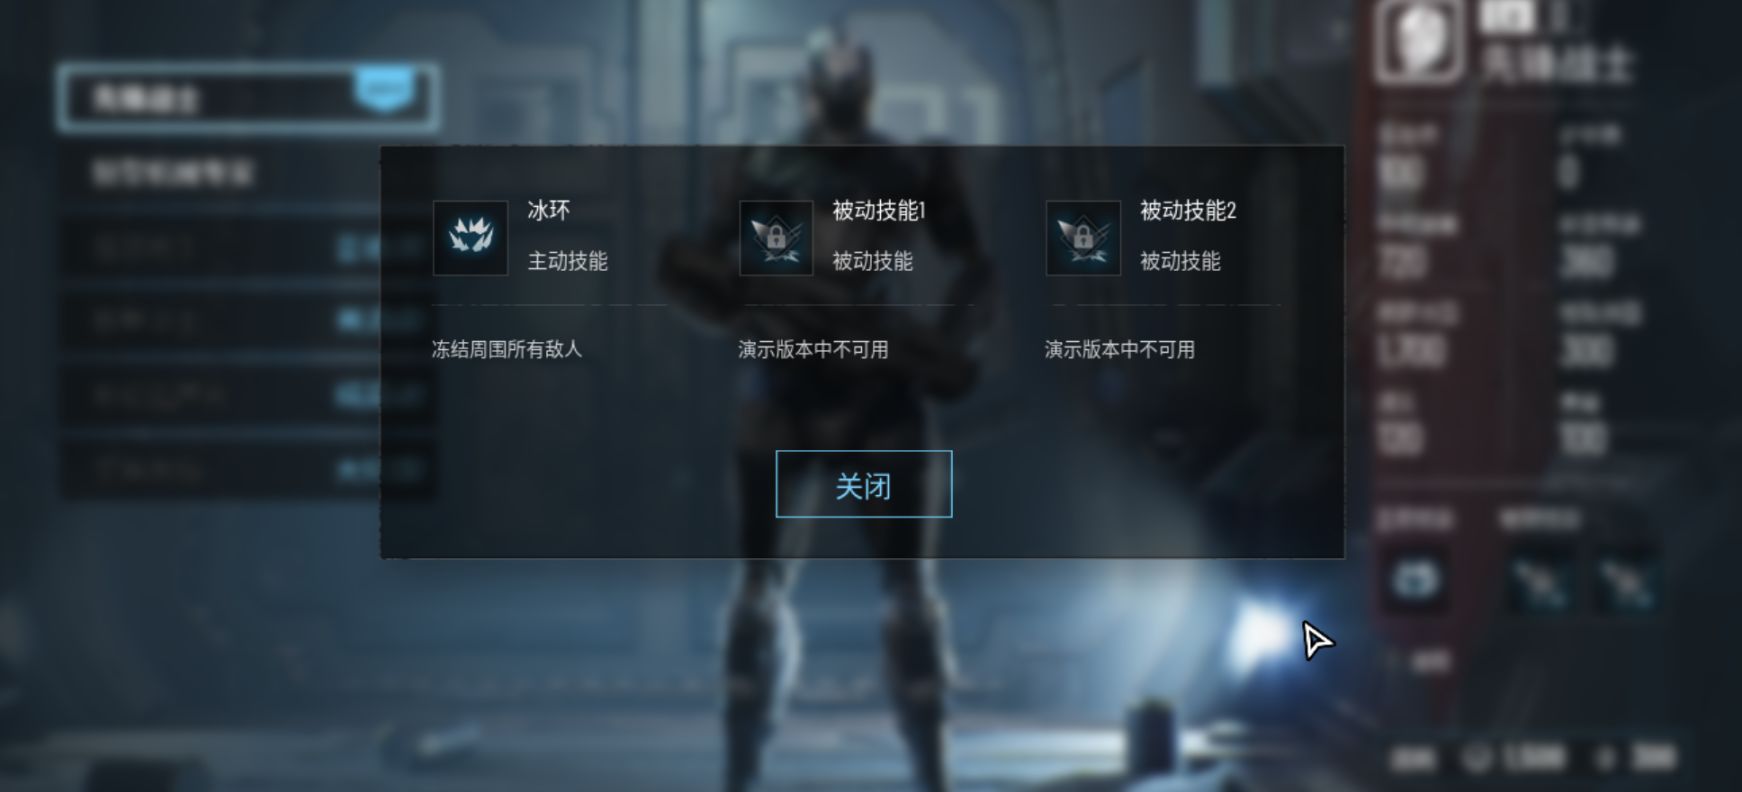Viewport: 1742px width, 792px height.
Task: Choose the second blurred weapon slot icon
Action: pyautogui.click(x=1624, y=580)
